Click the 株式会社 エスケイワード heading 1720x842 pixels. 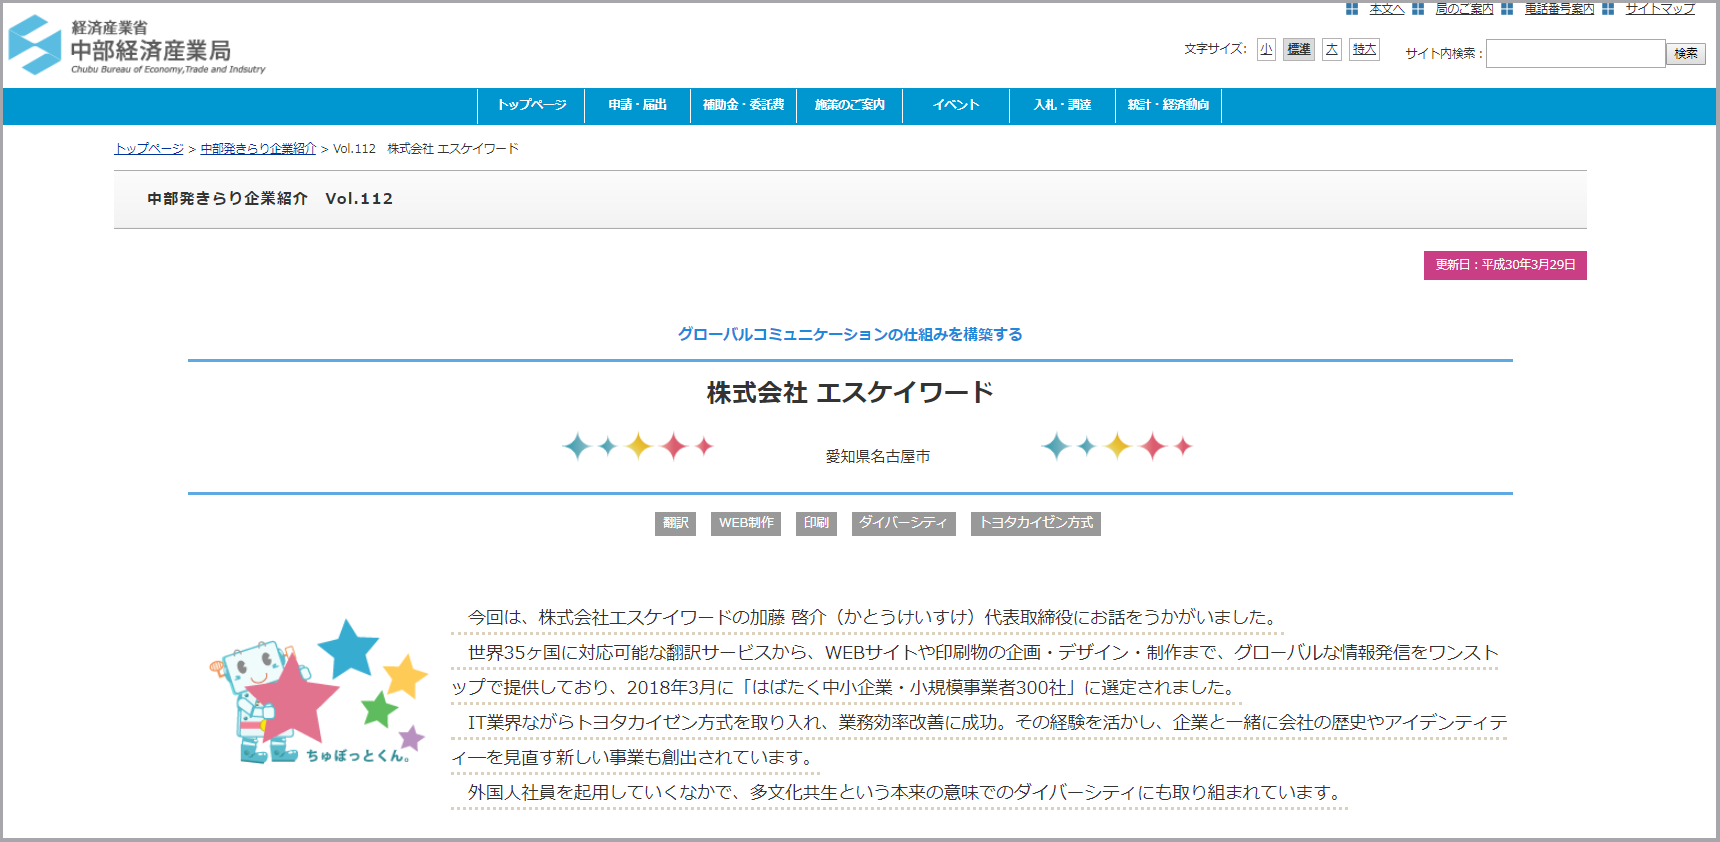(x=850, y=393)
